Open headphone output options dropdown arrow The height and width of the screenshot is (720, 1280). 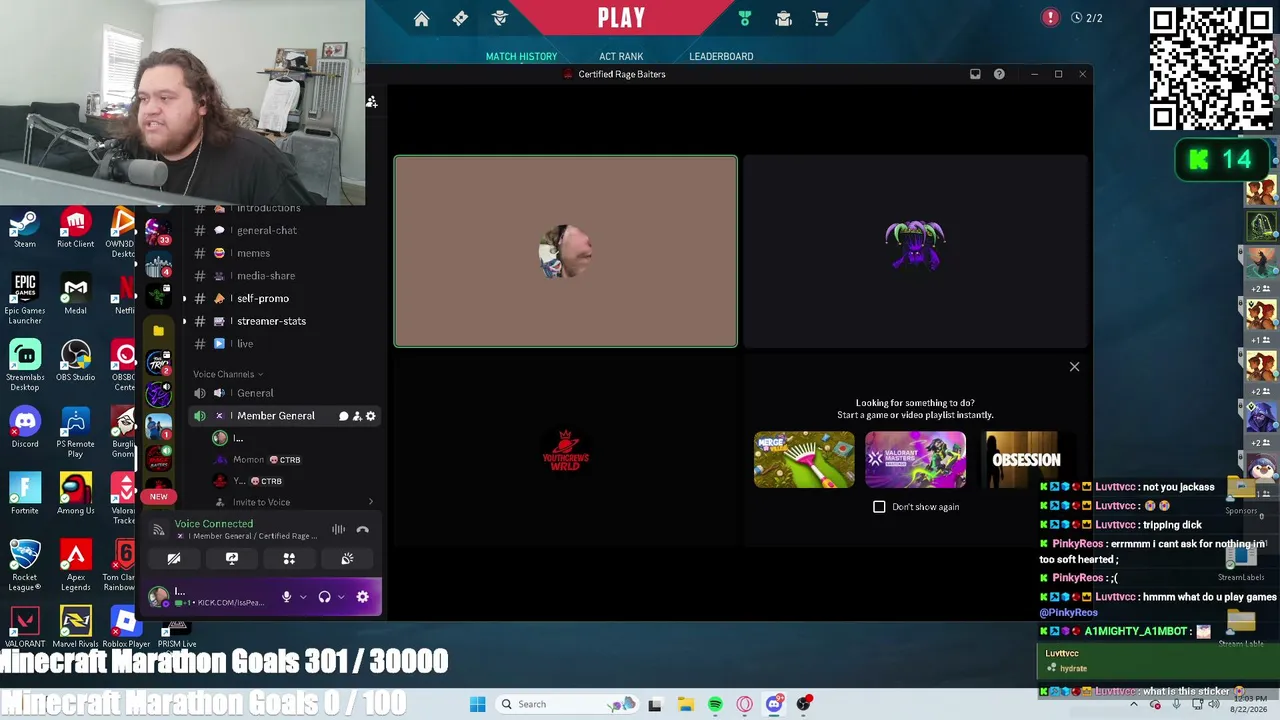[341, 598]
